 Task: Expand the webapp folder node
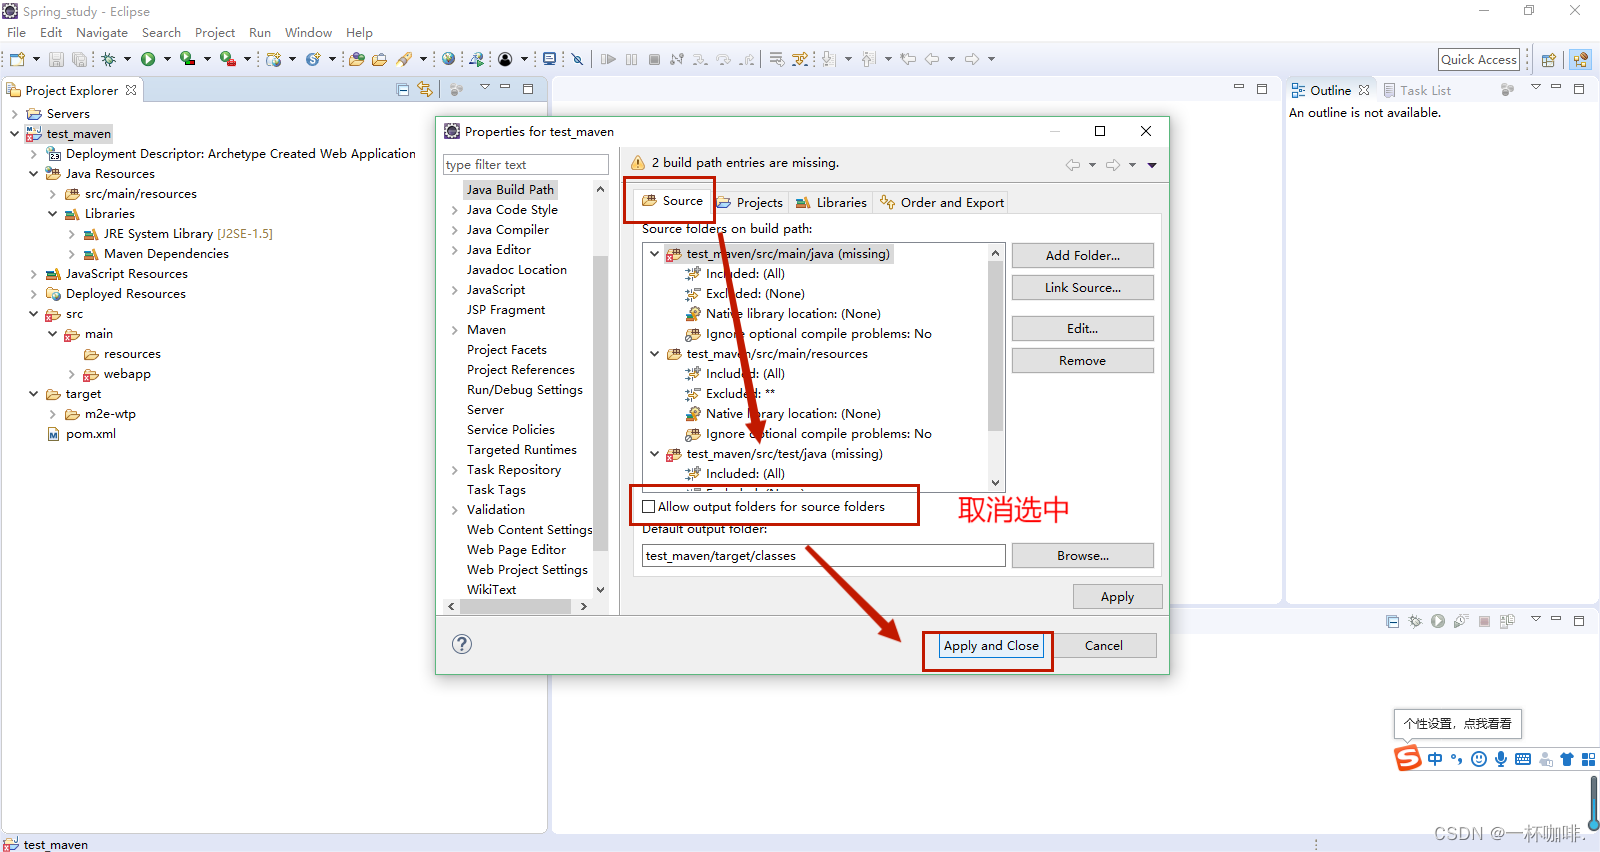click(71, 374)
